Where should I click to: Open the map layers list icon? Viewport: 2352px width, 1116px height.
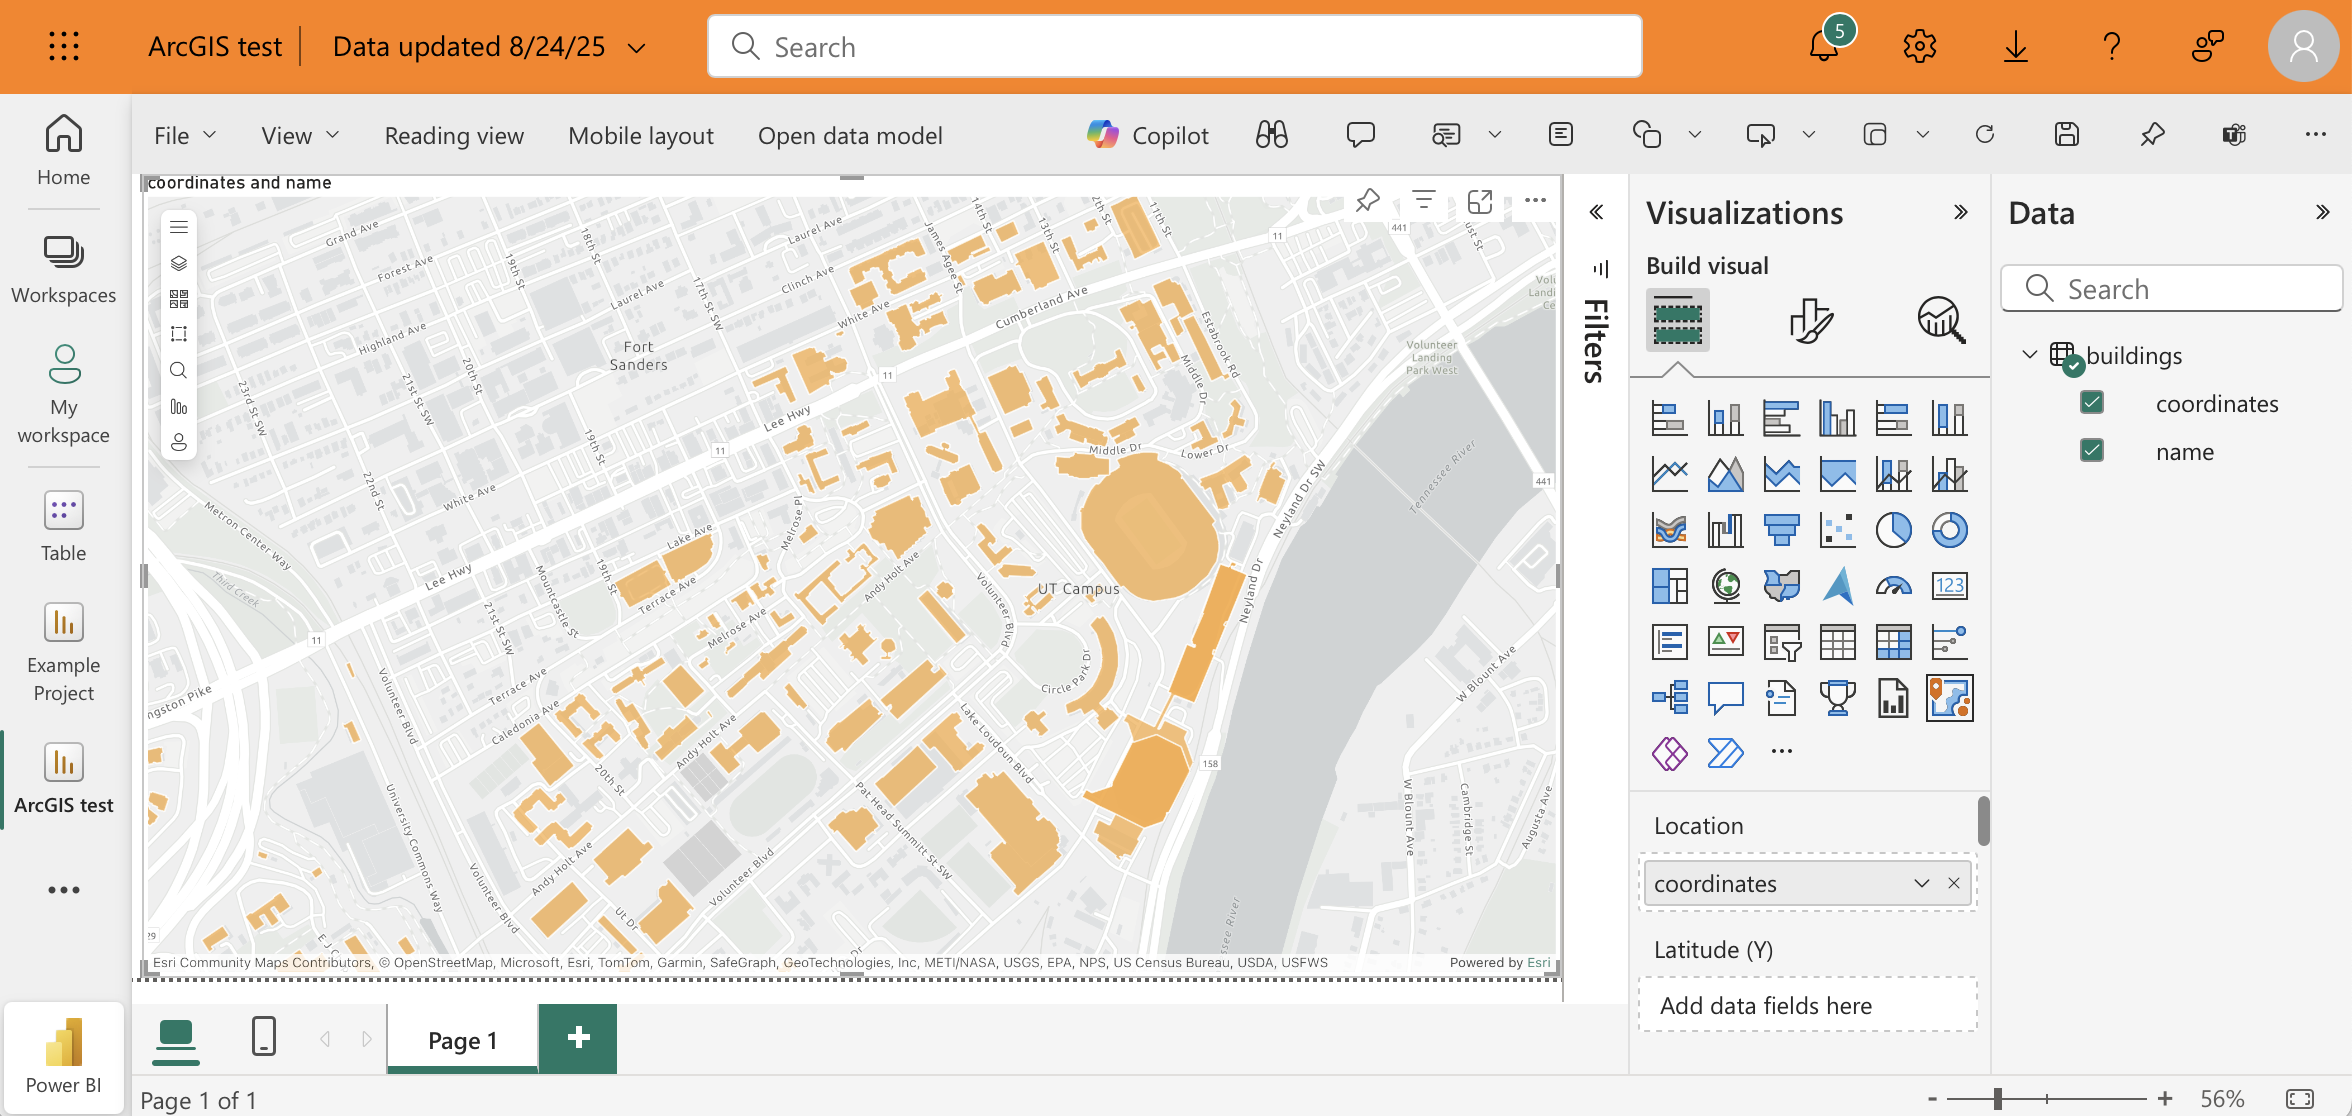click(179, 263)
